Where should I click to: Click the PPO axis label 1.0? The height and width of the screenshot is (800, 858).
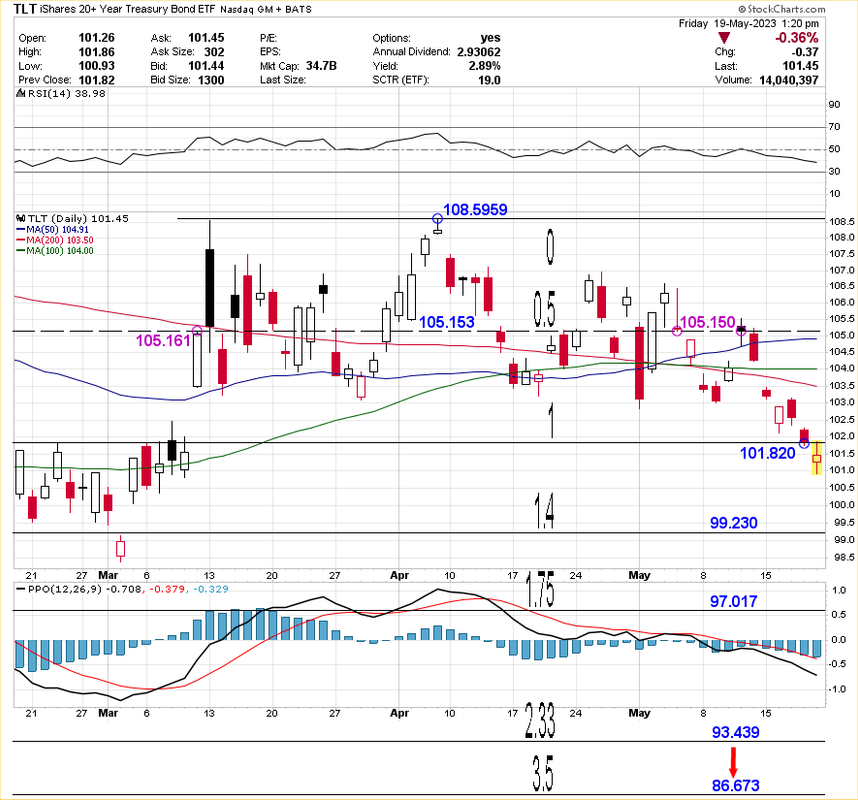[x=839, y=590]
